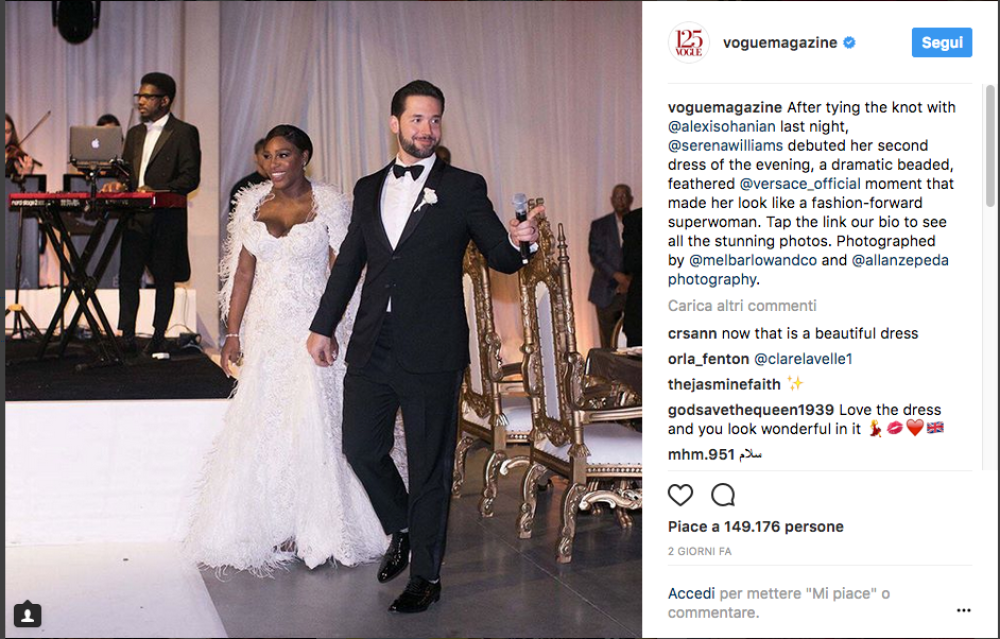Image resolution: width=1000 pixels, height=639 pixels.
Task: Open the @allanzepeda photography mention
Action: click(808, 270)
